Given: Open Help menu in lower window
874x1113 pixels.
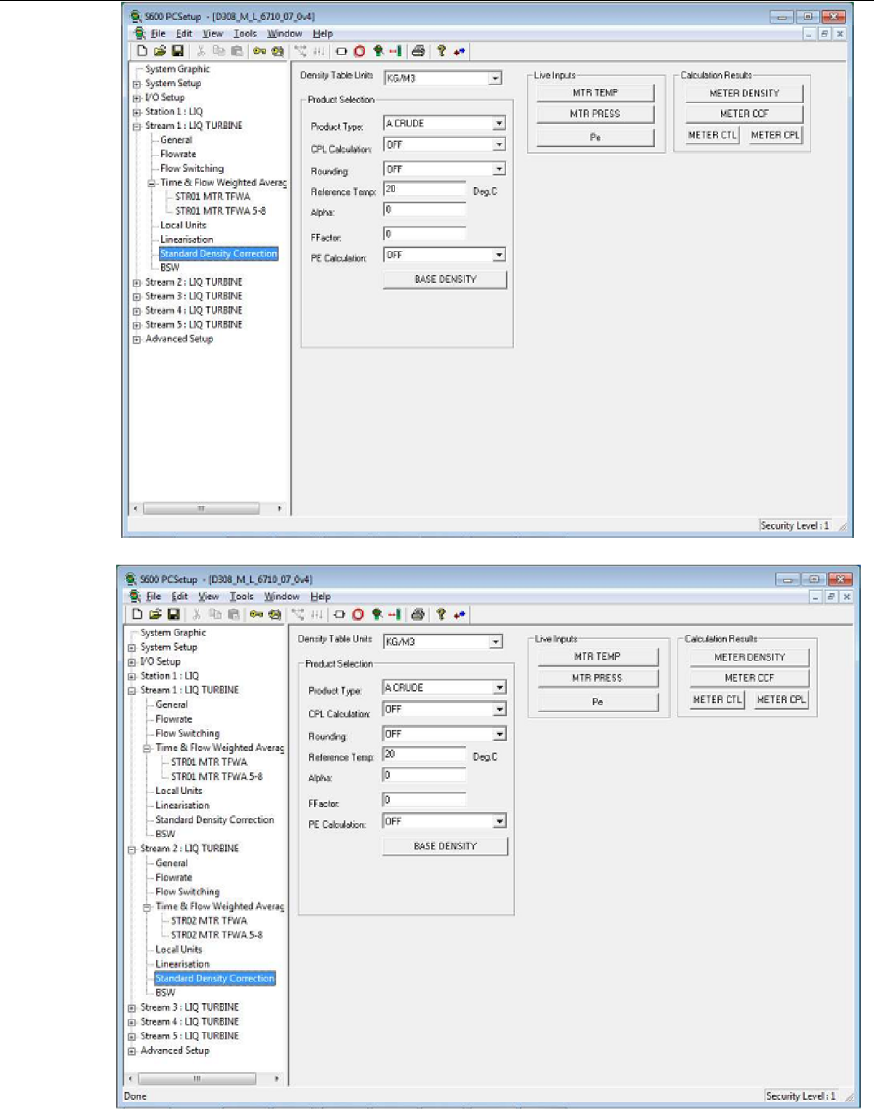Looking at the screenshot, I should click(x=320, y=597).
